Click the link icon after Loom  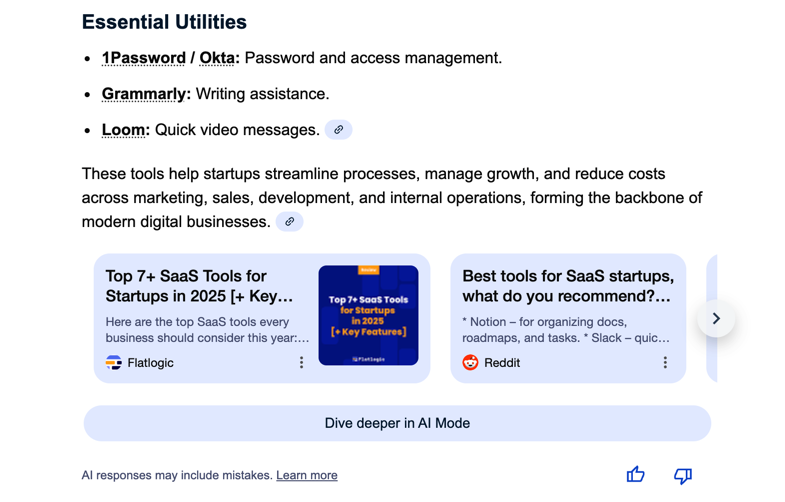tap(338, 130)
